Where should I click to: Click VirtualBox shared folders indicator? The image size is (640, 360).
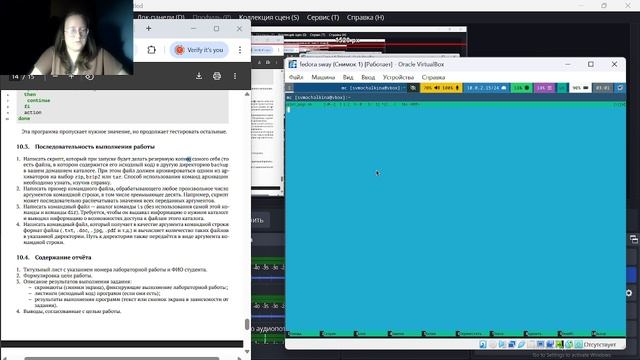531,344
